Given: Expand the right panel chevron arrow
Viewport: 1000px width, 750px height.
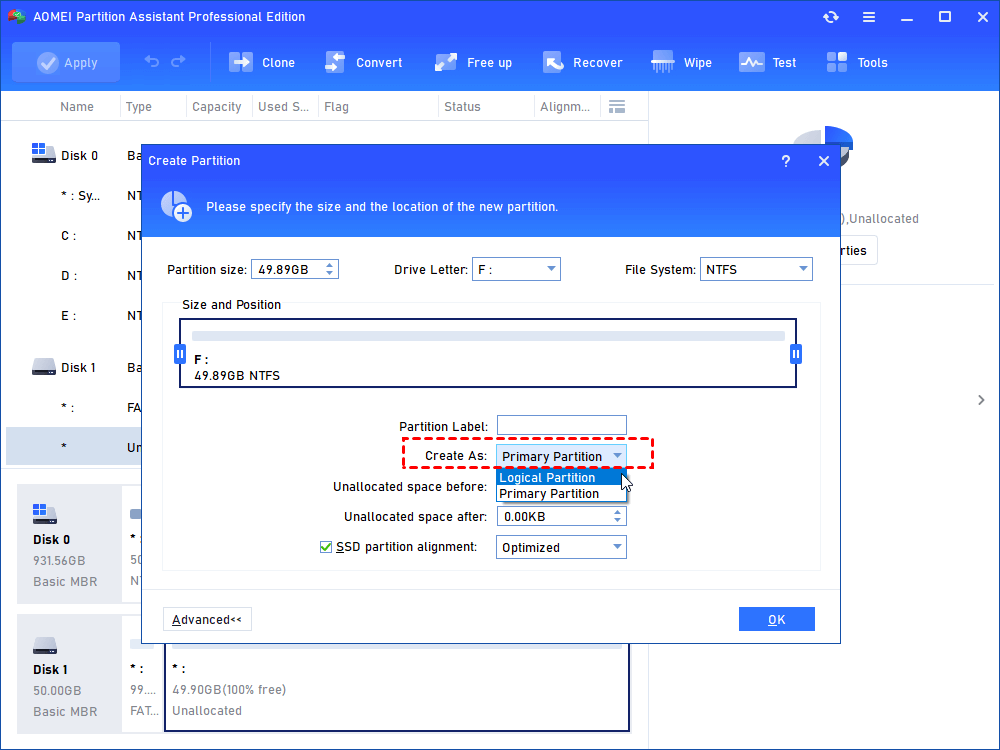Looking at the screenshot, I should [x=981, y=400].
